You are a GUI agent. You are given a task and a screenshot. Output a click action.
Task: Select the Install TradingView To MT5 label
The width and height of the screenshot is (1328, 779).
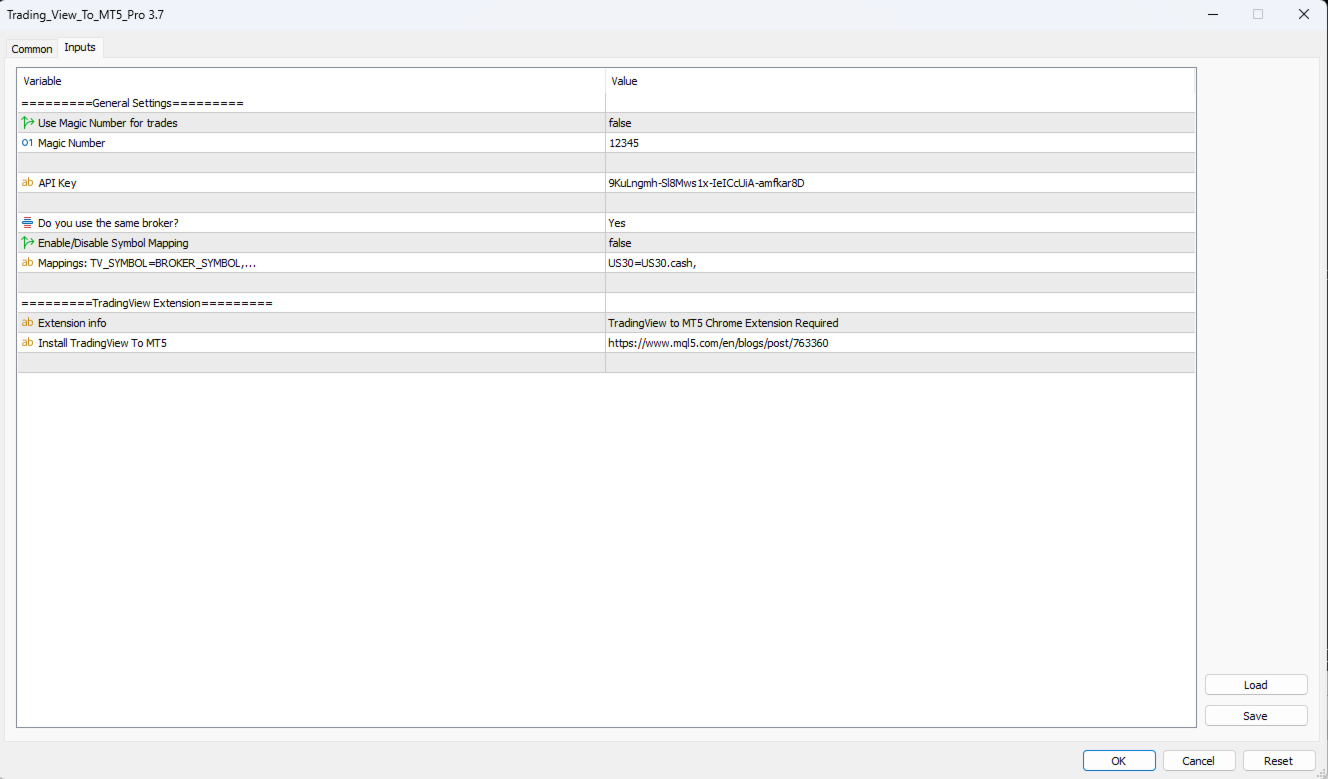(102, 343)
